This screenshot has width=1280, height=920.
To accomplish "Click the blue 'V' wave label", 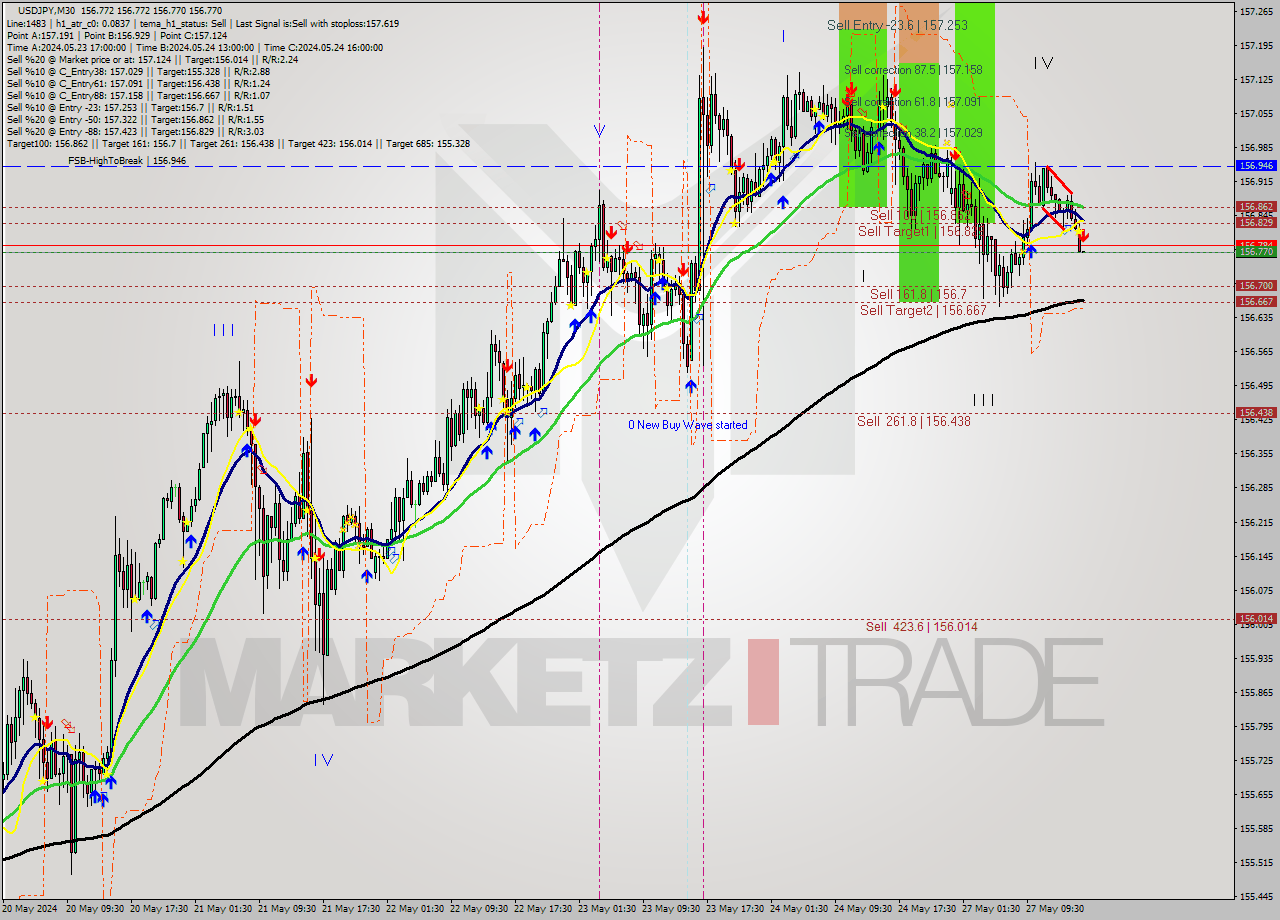I will coord(599,130).
